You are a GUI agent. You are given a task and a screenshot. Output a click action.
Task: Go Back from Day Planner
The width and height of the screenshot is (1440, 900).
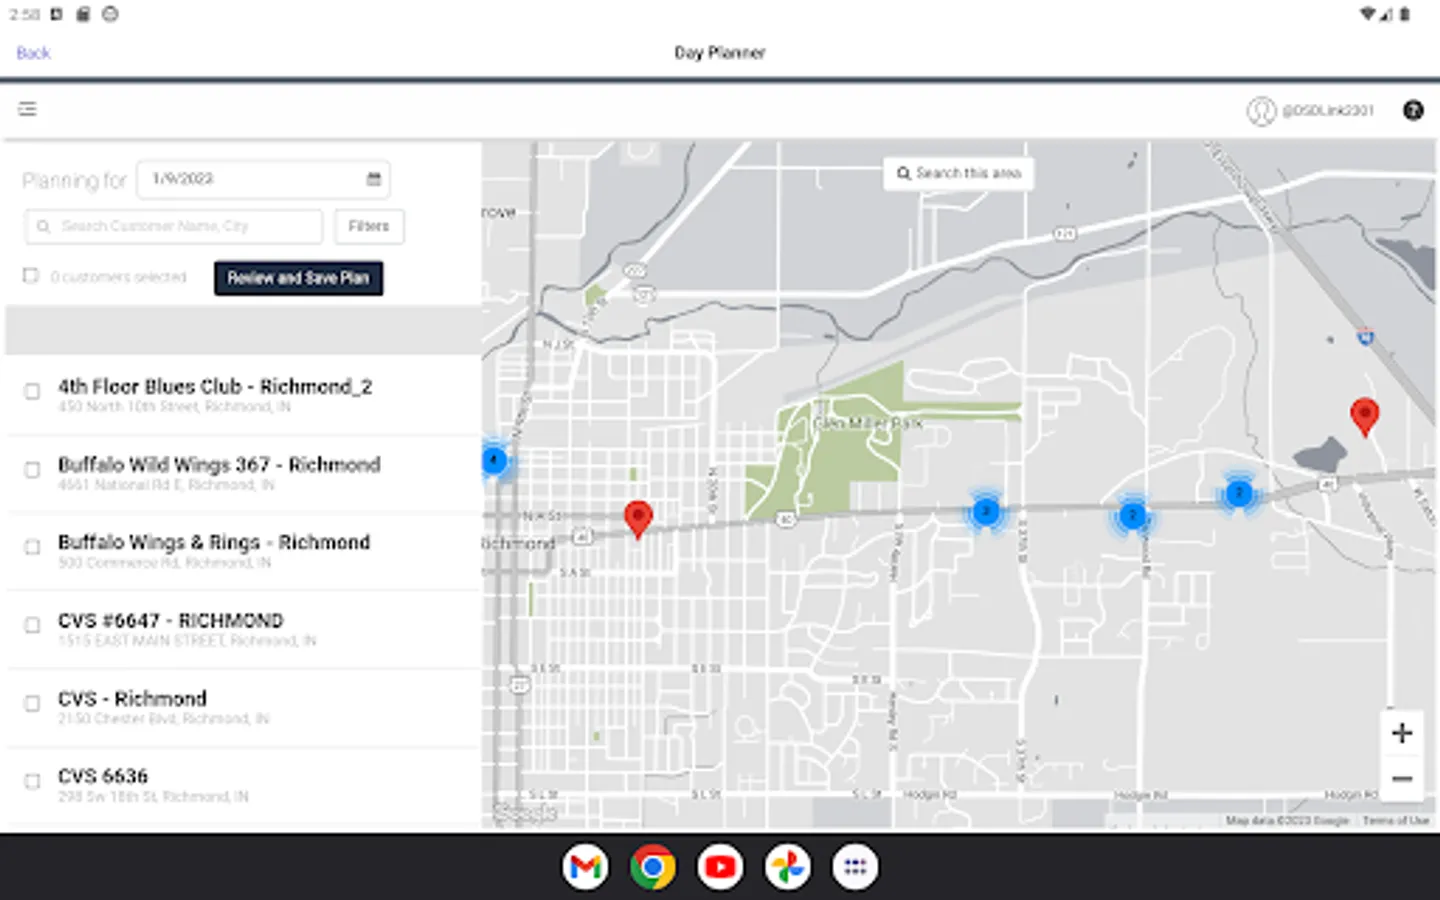33,53
